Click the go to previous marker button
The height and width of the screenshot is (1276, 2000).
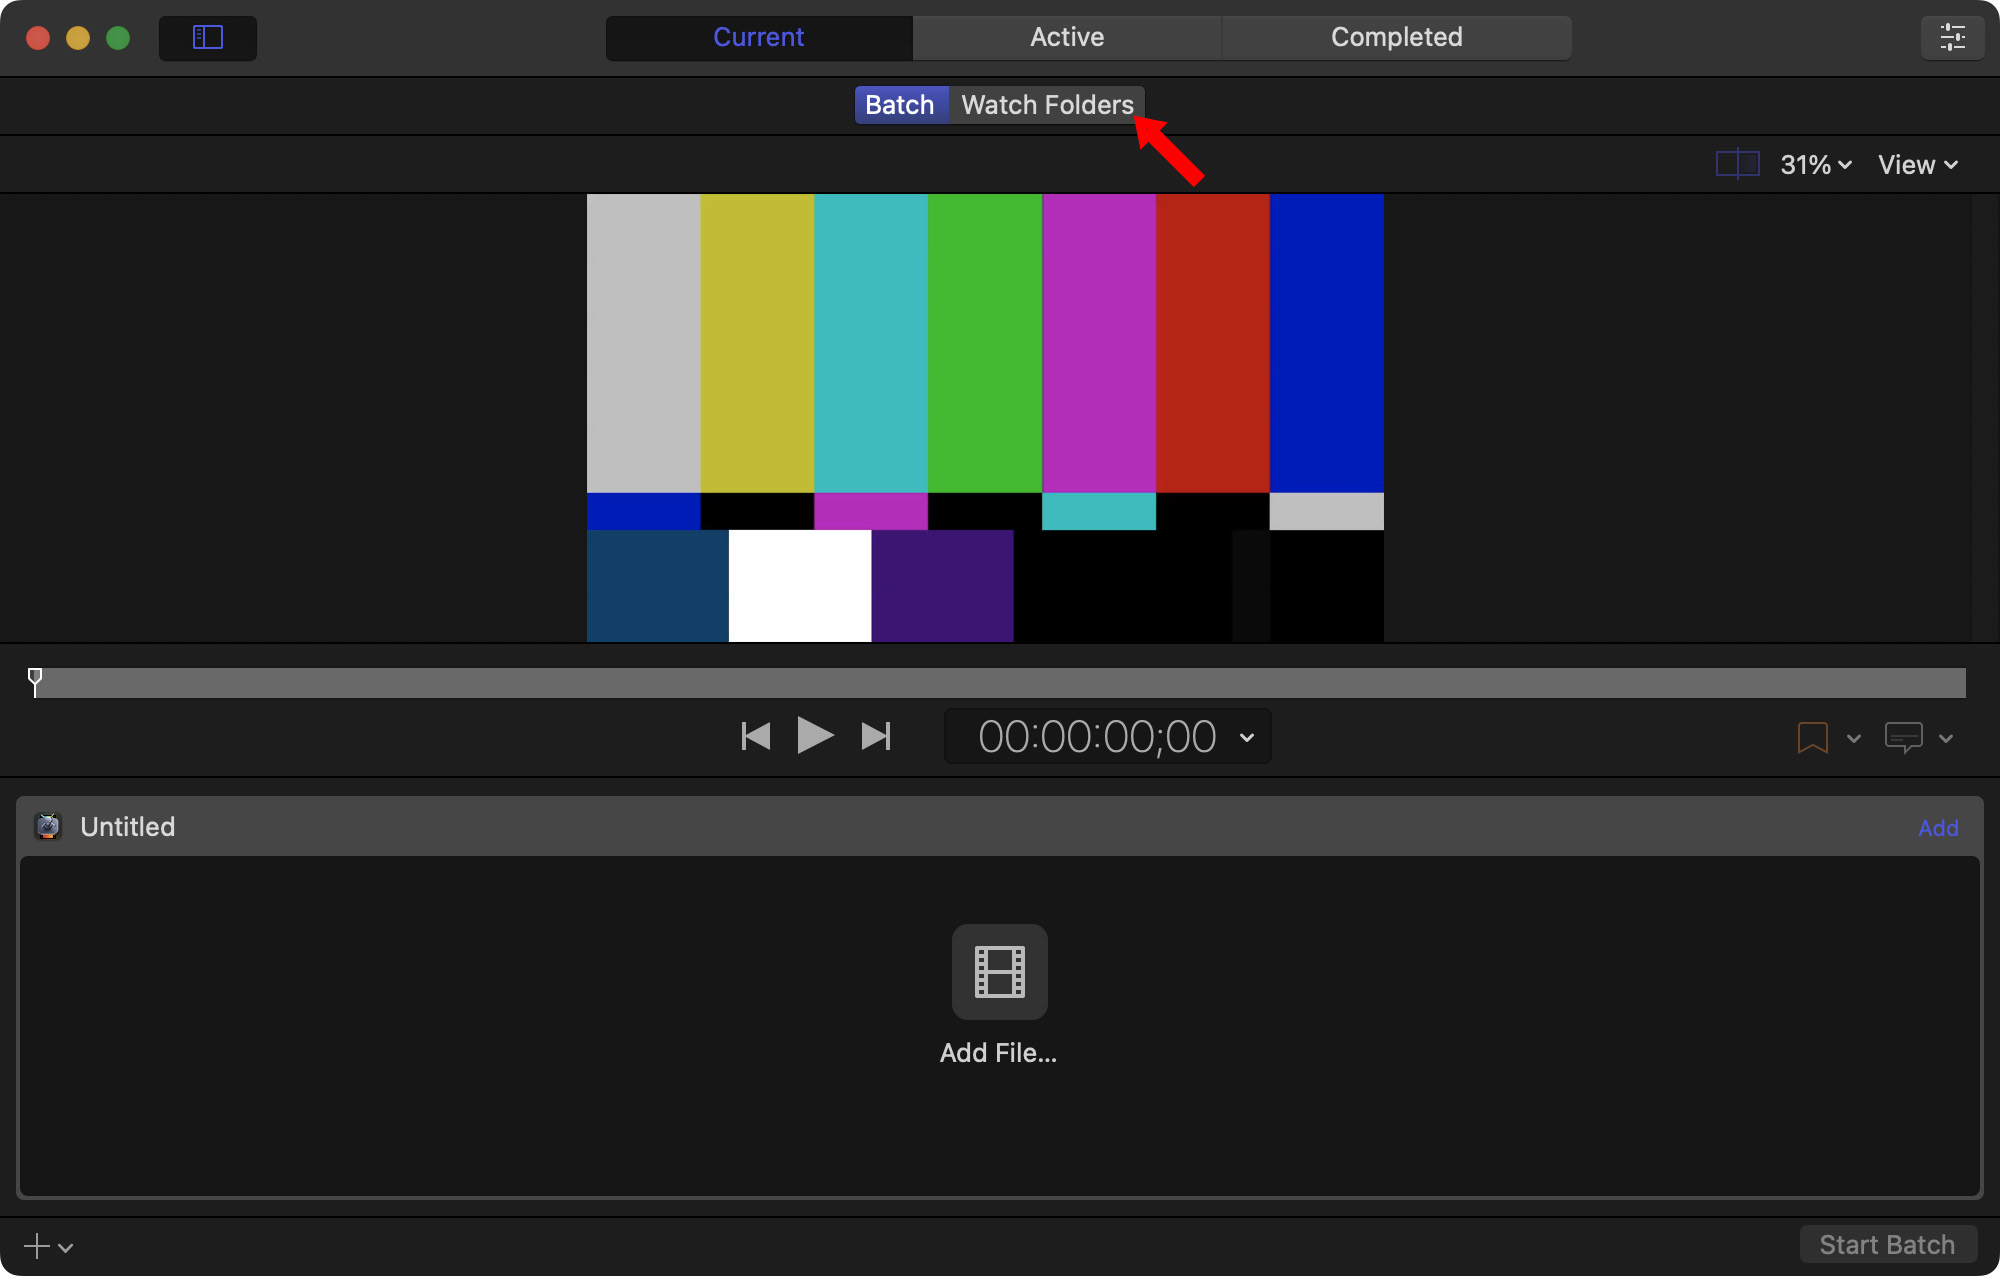(756, 737)
